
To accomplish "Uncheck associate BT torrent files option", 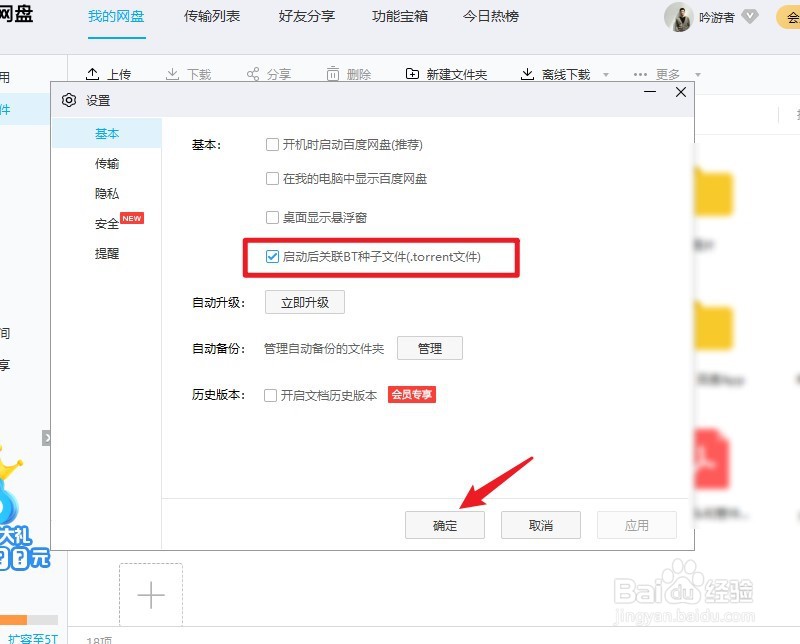I will (x=272, y=256).
